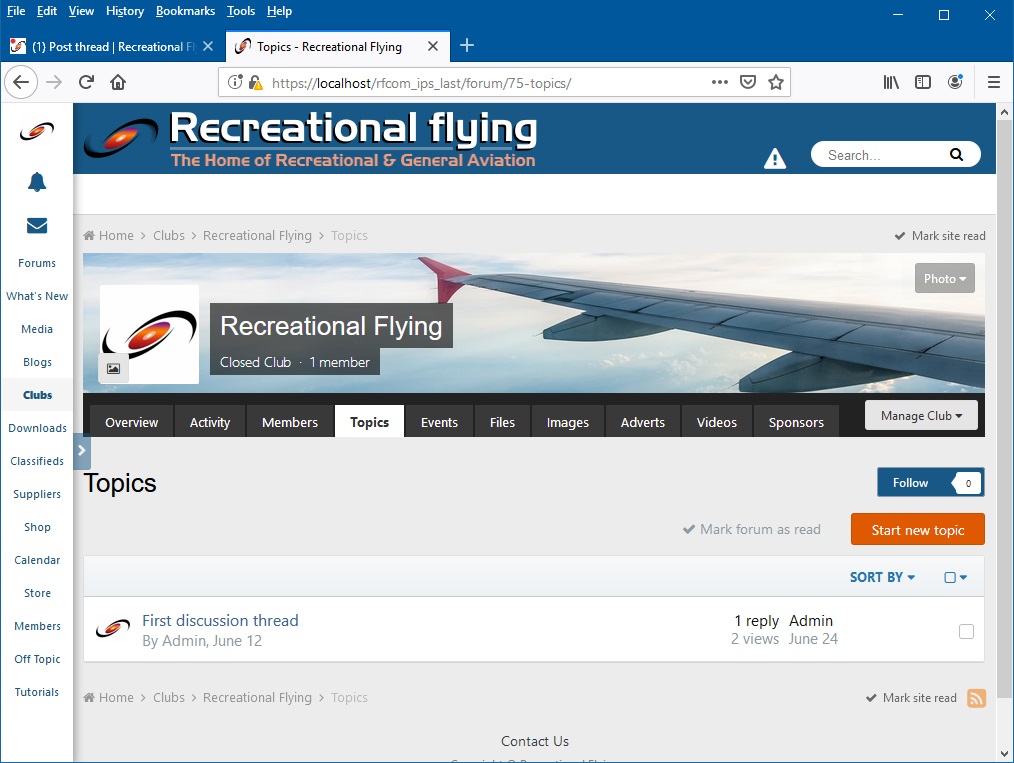
Task: Open the Photo dropdown on cover
Action: 944,278
